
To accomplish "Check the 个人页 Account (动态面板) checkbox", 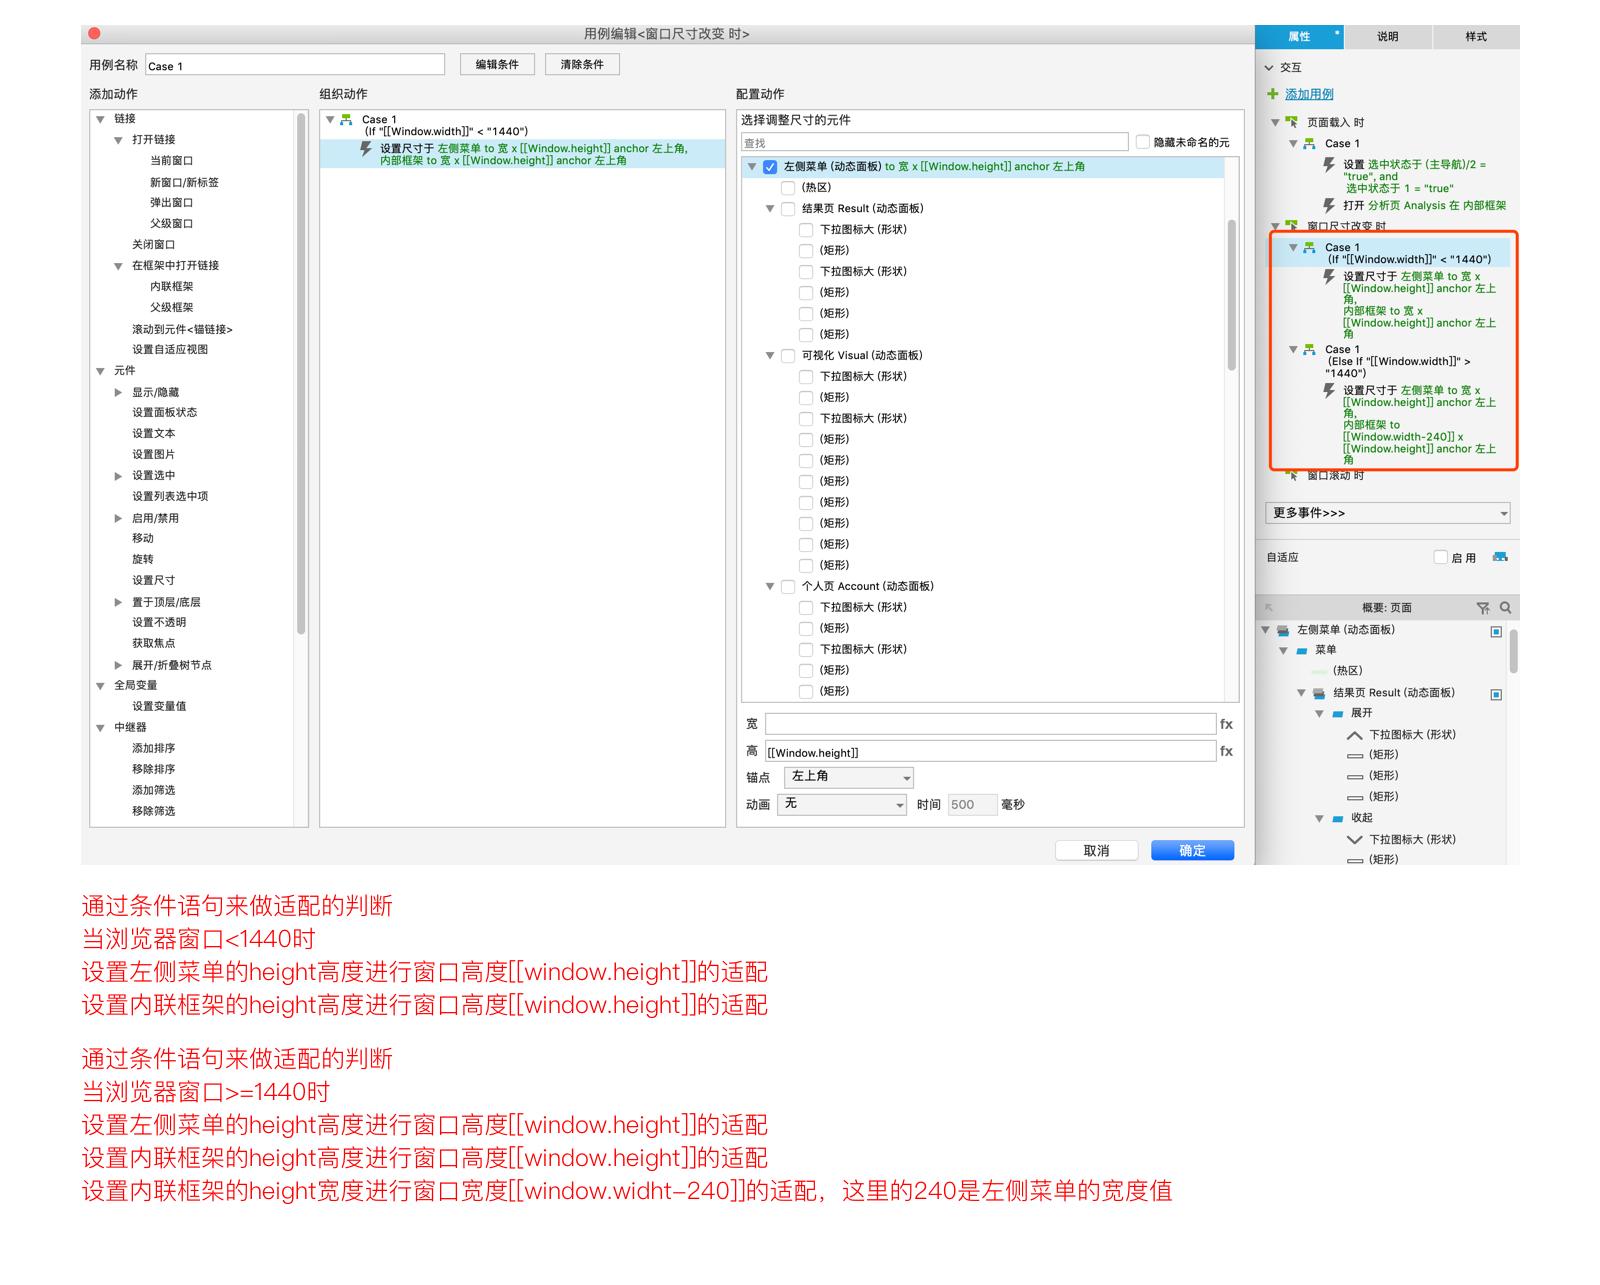I will click(x=788, y=587).
